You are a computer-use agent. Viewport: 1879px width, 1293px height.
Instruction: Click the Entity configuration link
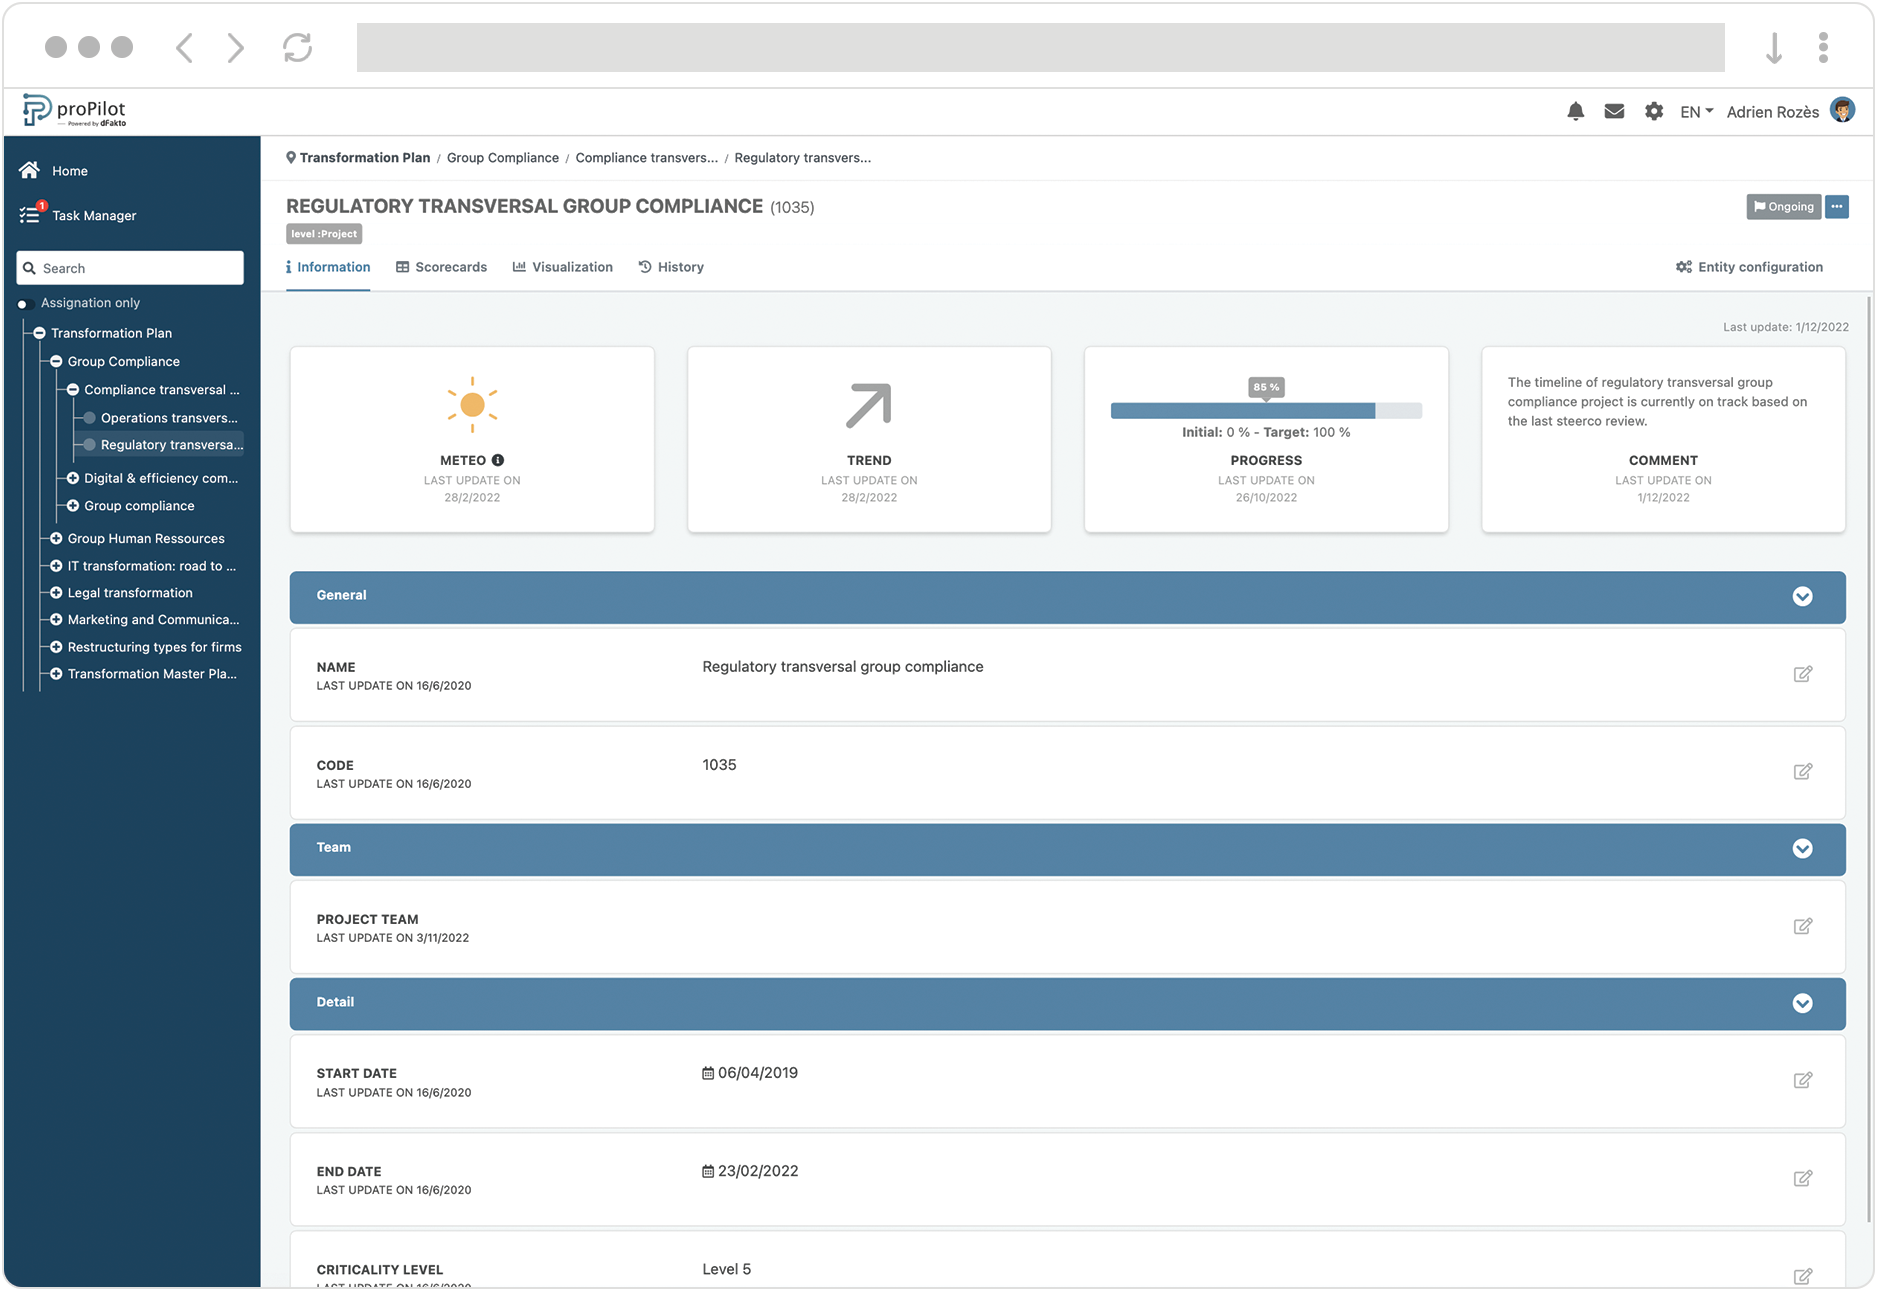(1749, 267)
